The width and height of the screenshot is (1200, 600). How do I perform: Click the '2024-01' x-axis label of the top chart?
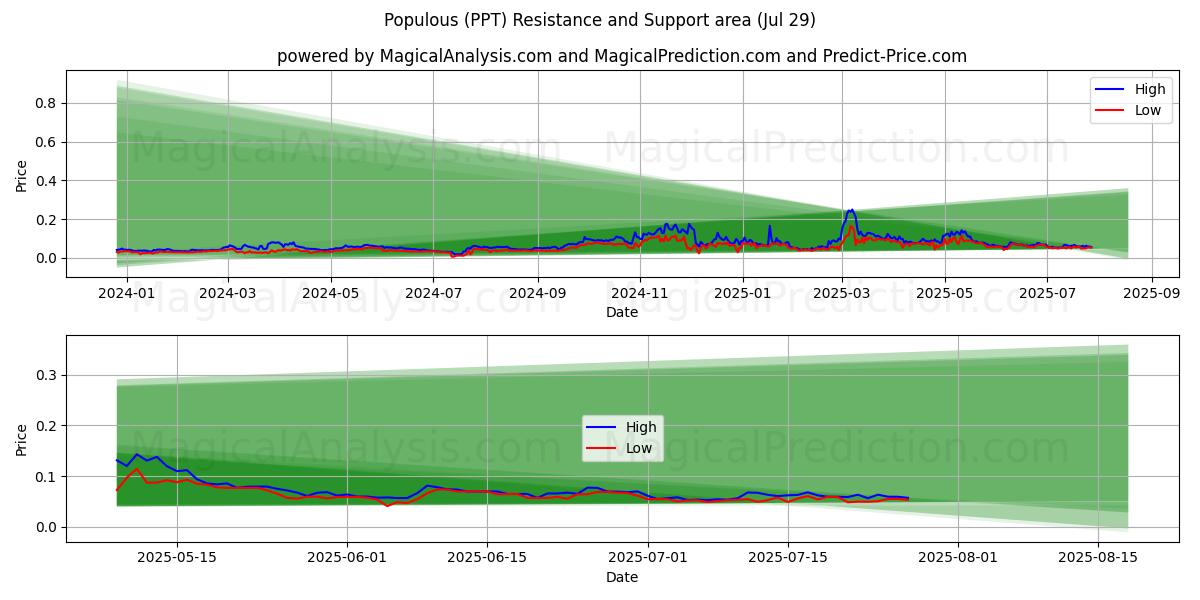[x=125, y=293]
